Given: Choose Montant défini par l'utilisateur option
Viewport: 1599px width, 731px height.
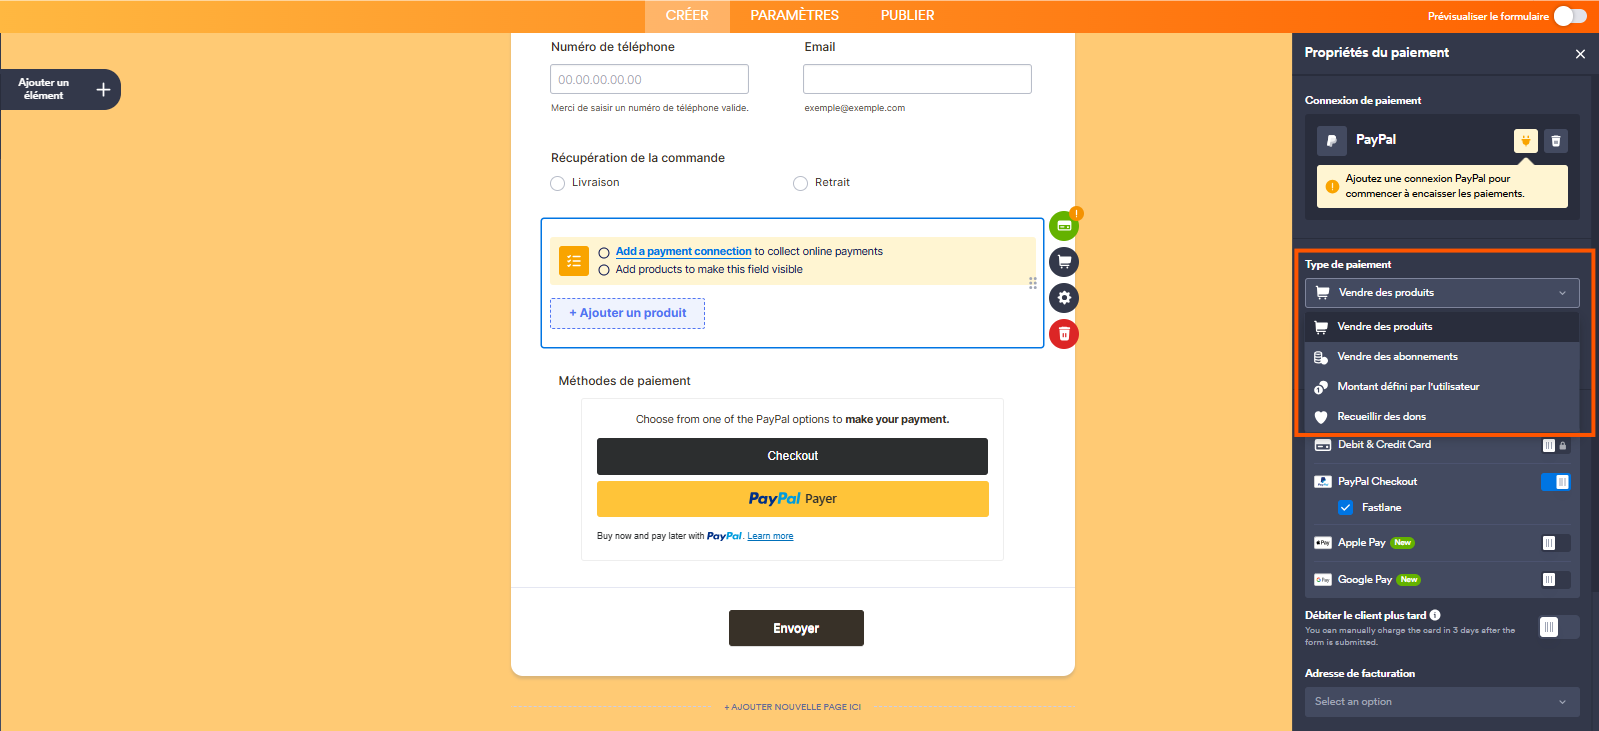Looking at the screenshot, I should click(x=1442, y=387).
